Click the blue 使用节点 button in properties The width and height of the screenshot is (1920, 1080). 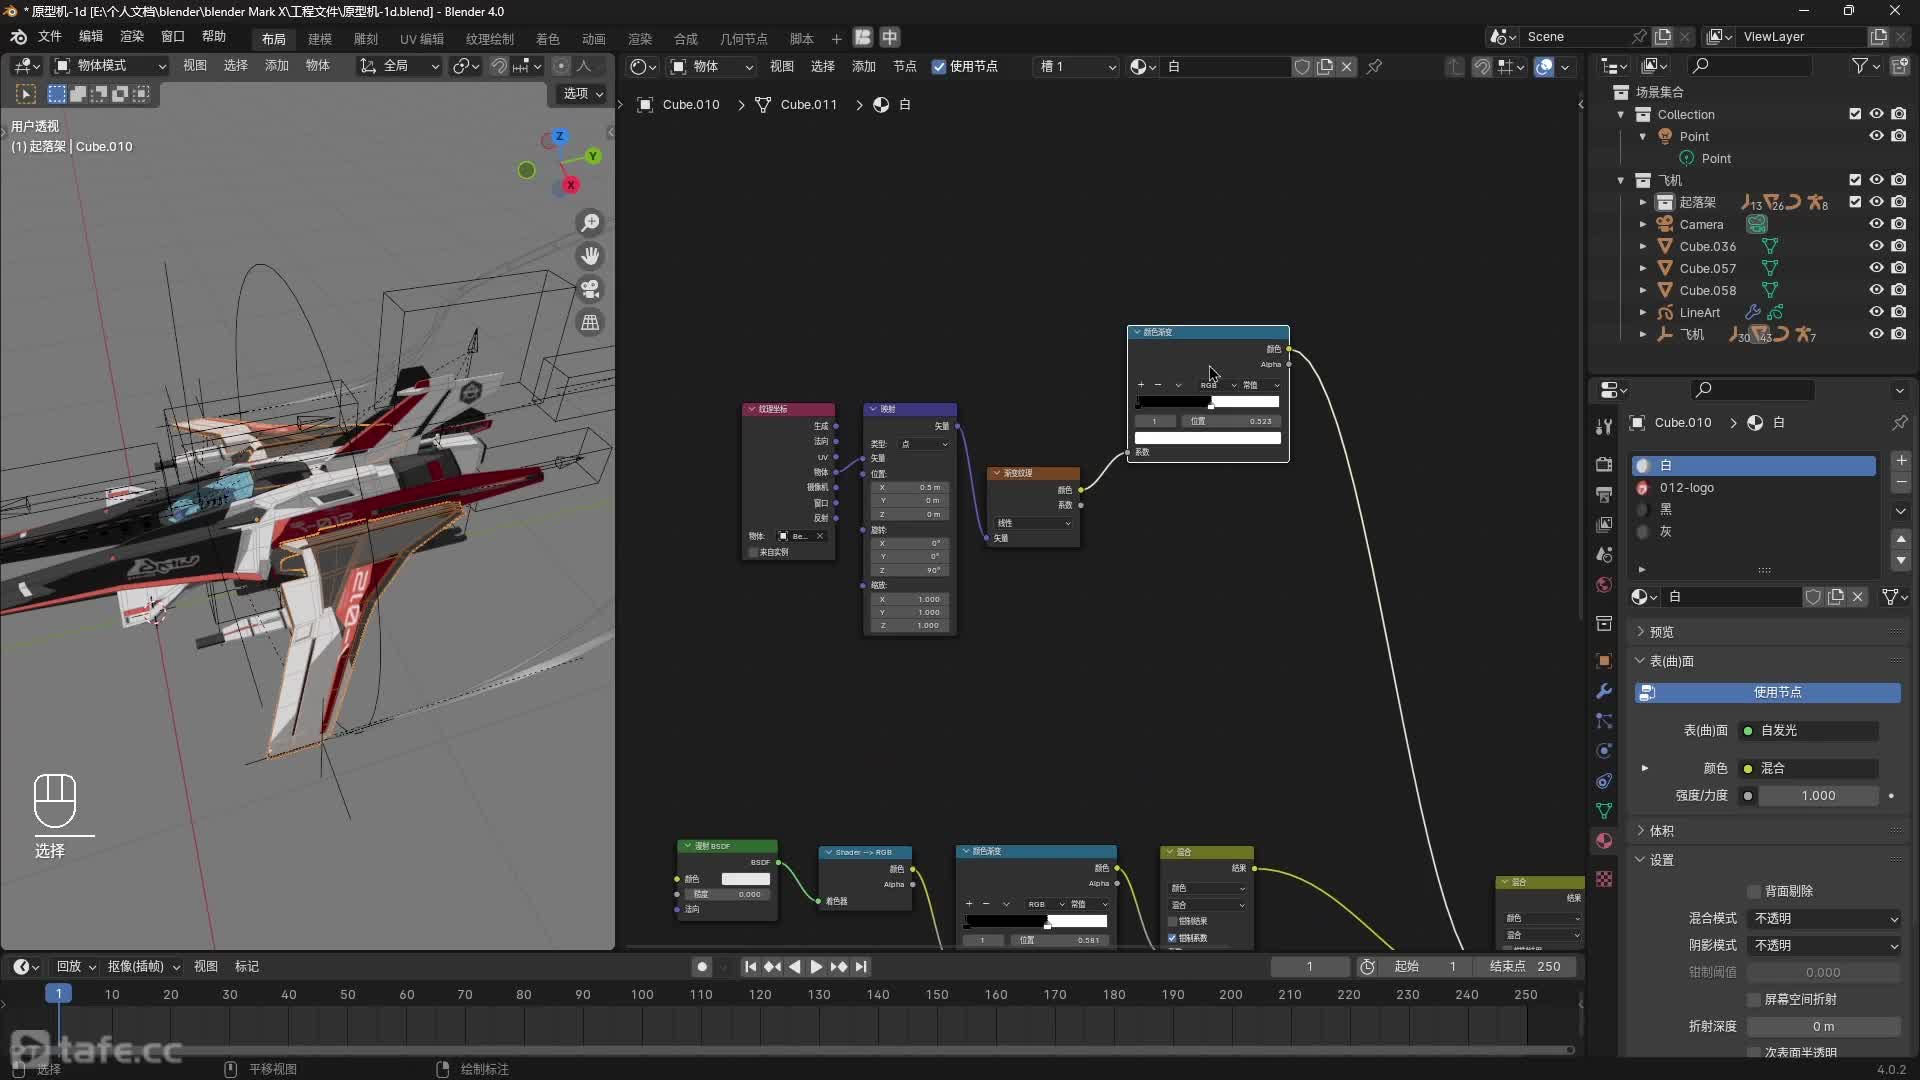coord(1767,692)
